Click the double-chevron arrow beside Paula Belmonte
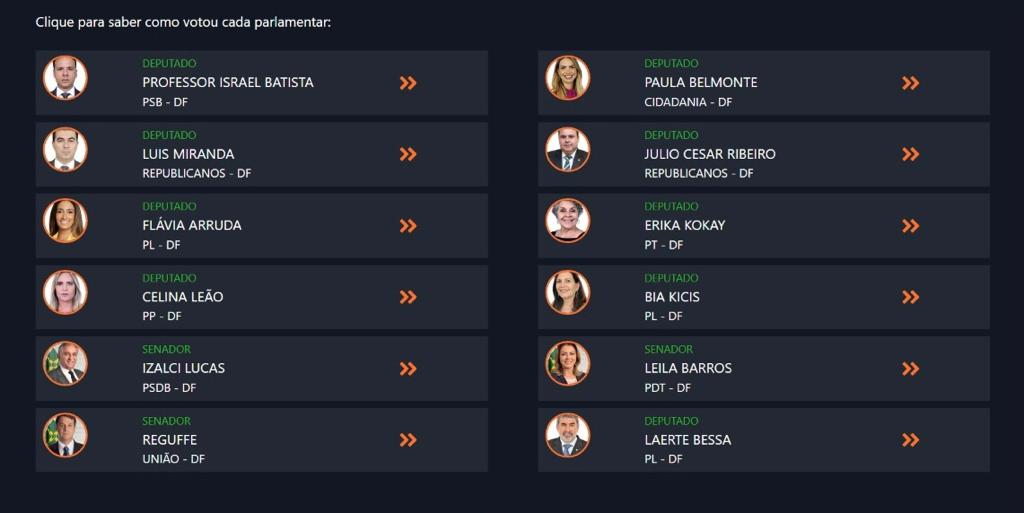 (x=910, y=83)
